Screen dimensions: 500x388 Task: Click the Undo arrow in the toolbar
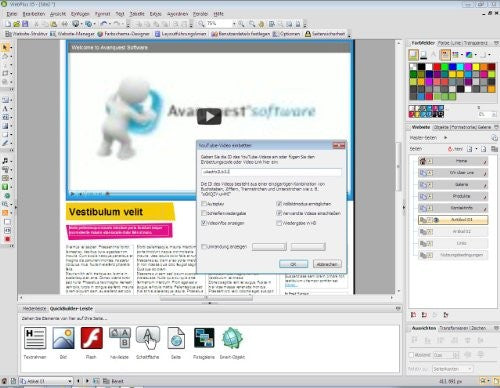[x=104, y=24]
